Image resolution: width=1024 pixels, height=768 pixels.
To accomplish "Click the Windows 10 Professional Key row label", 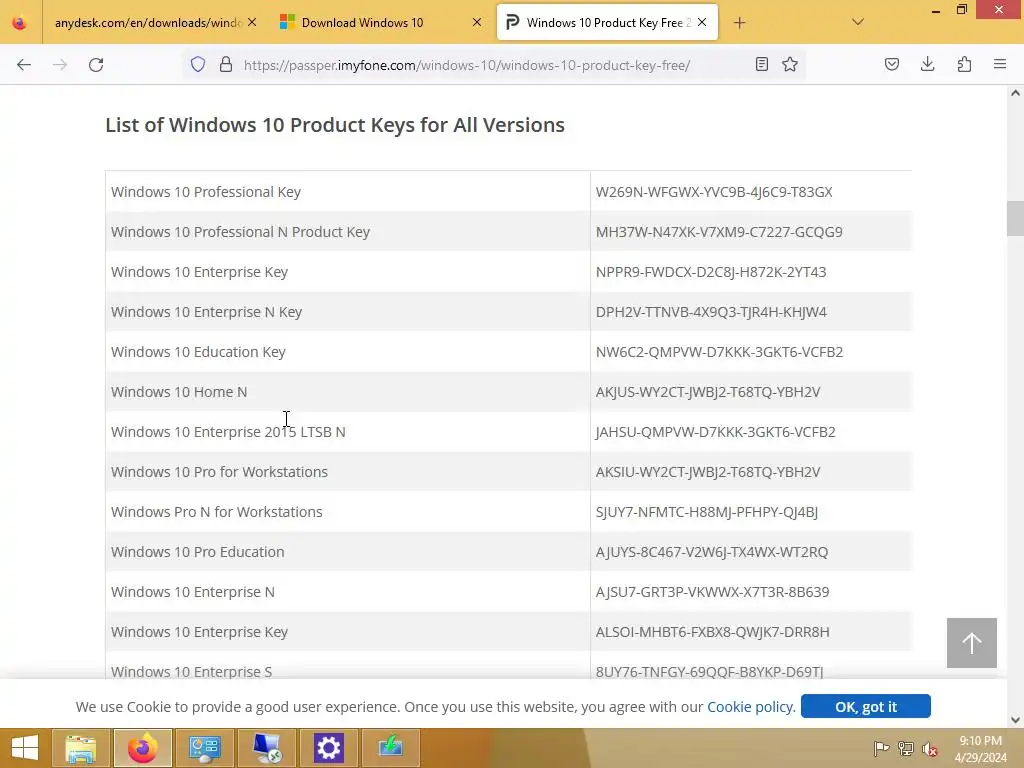I will pyautogui.click(x=206, y=192).
